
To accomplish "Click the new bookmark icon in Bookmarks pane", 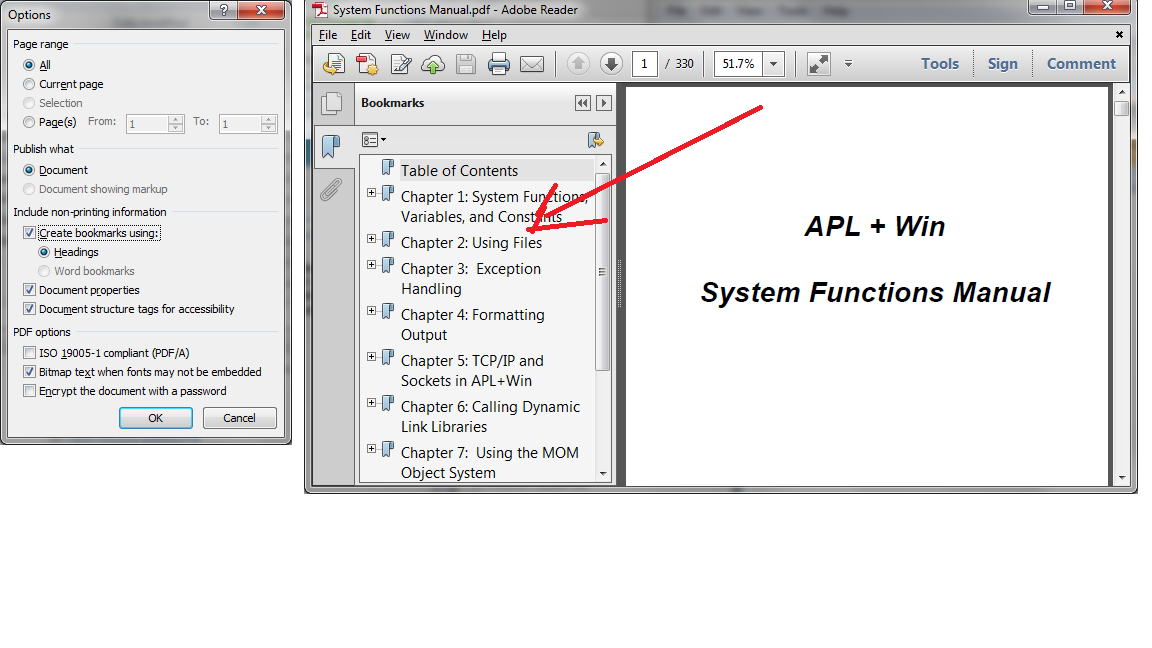I will 596,140.
